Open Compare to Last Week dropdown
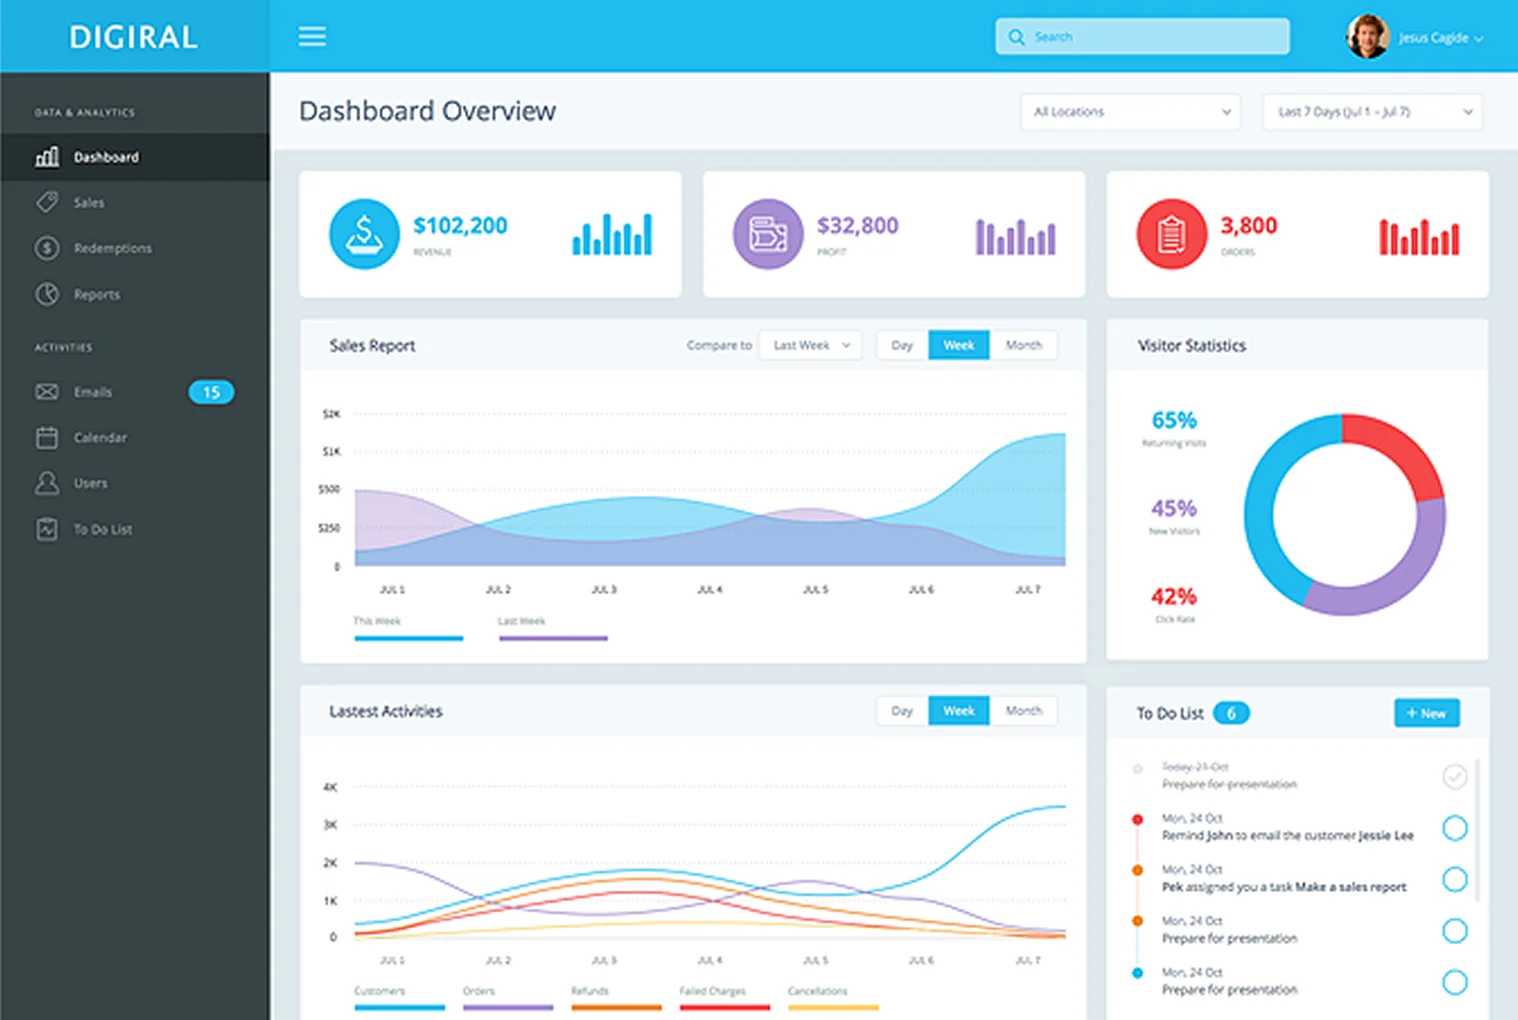The width and height of the screenshot is (1518, 1020). [810, 345]
